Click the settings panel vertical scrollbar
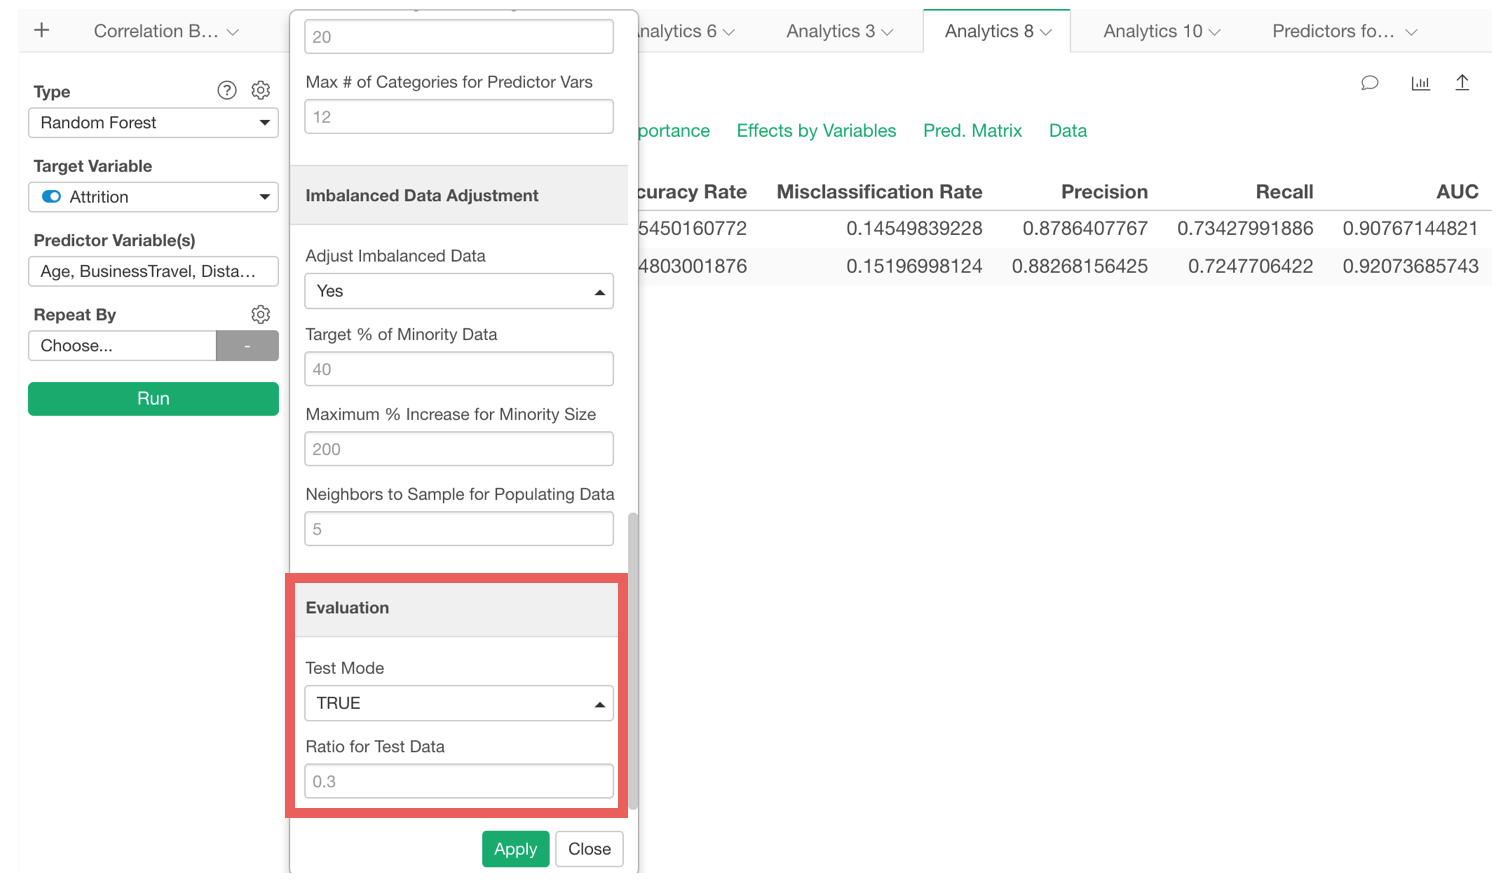 [x=633, y=660]
